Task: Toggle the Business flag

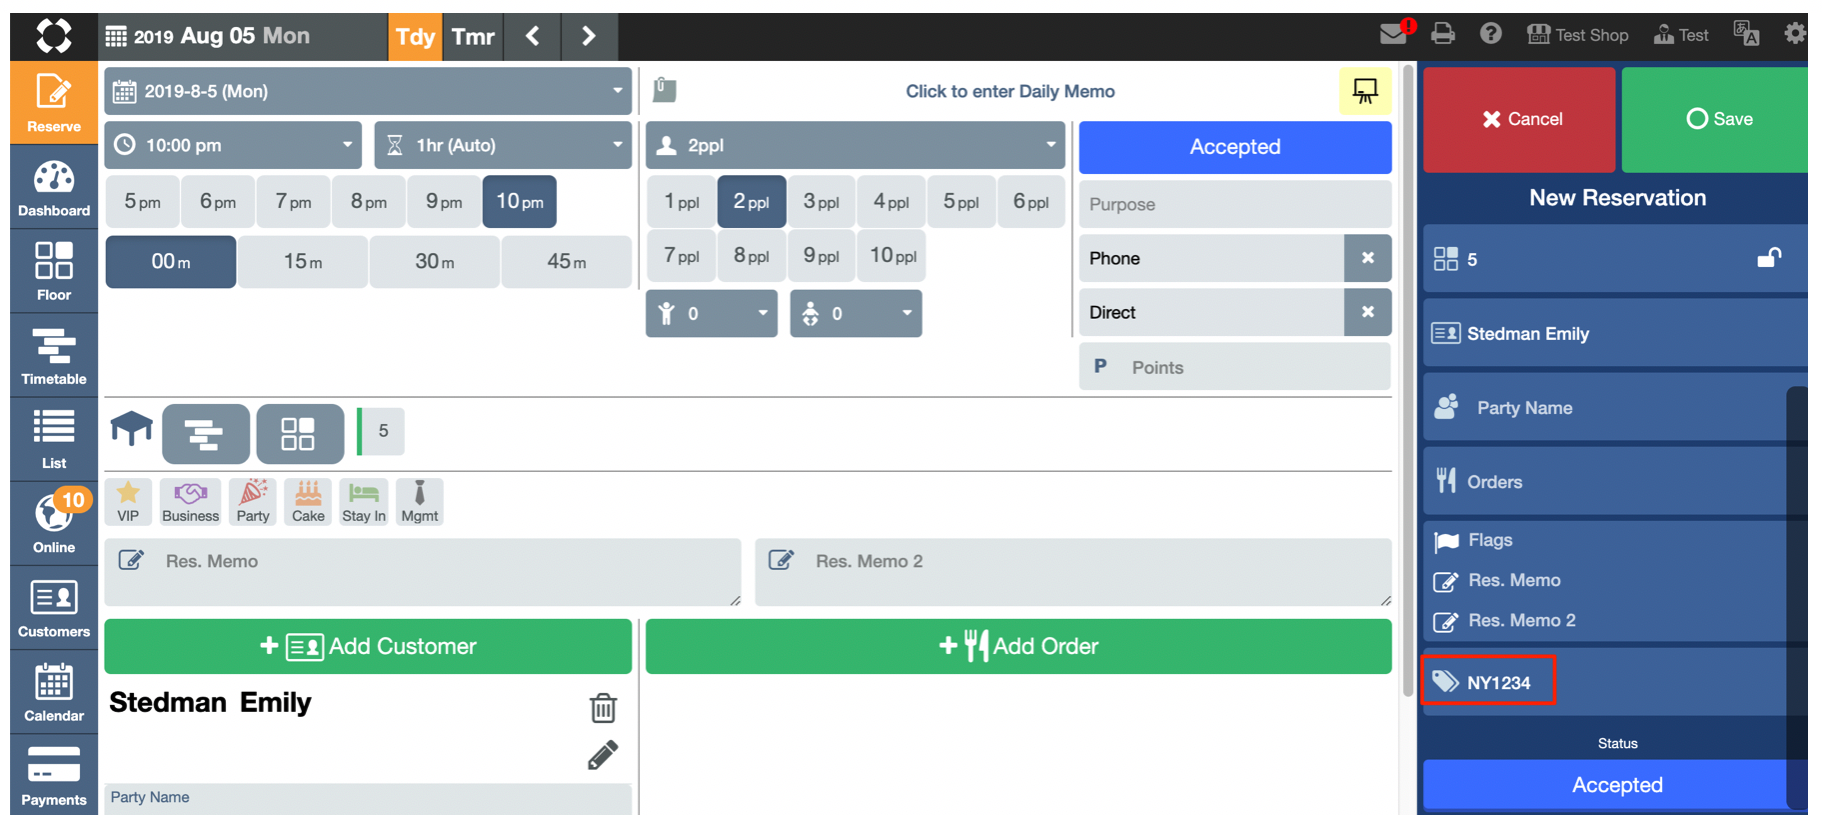Action: click(190, 502)
